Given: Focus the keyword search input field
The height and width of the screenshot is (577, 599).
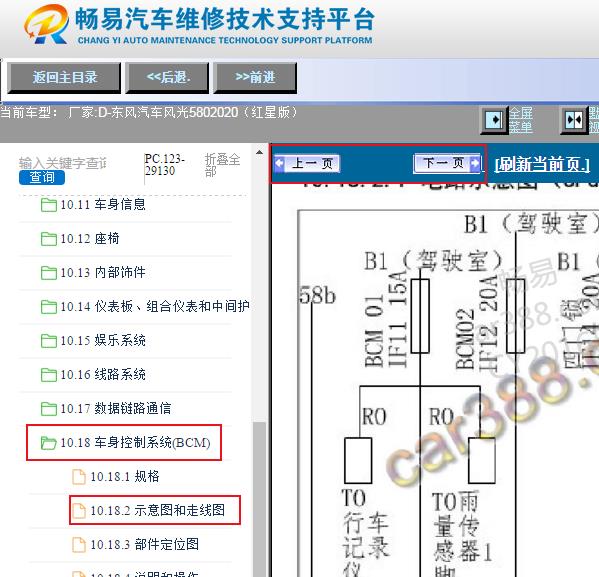Looking at the screenshot, I should pyautogui.click(x=63, y=163).
